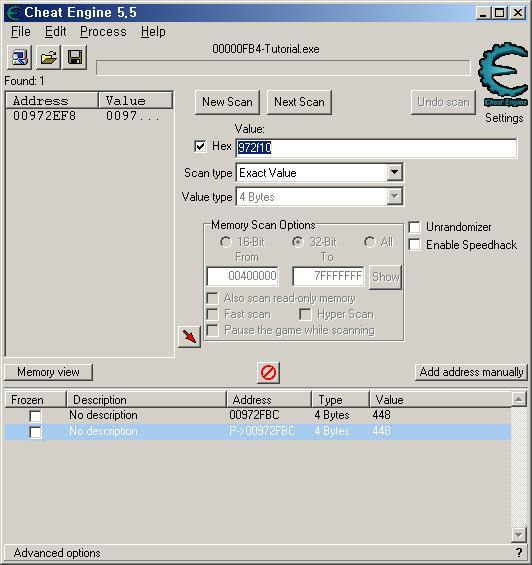The height and width of the screenshot is (565, 532).
Task: Click 4 Bytes type in pointer row
Action: (x=332, y=431)
